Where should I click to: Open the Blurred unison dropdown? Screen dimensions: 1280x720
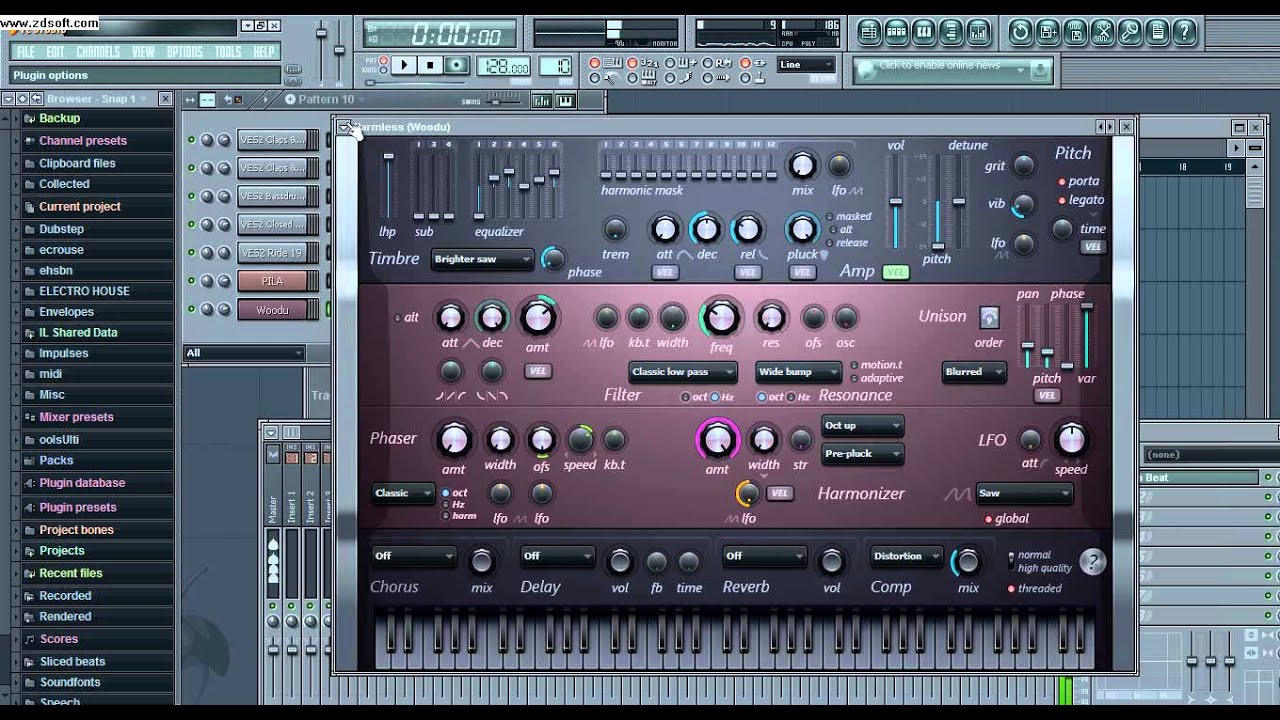point(973,372)
